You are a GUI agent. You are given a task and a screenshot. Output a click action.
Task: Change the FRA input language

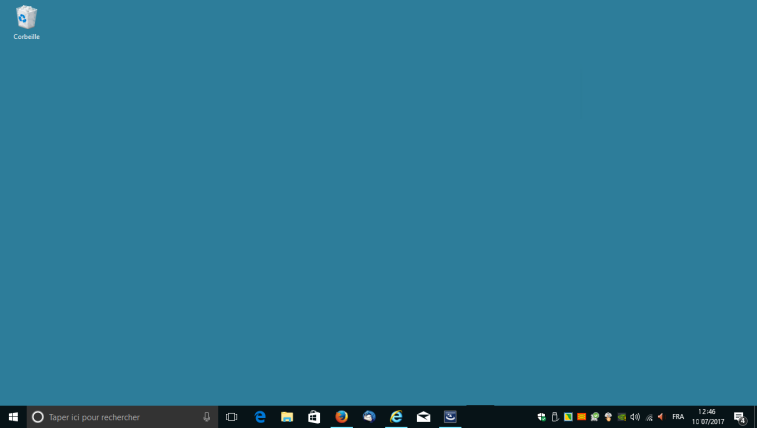point(678,417)
